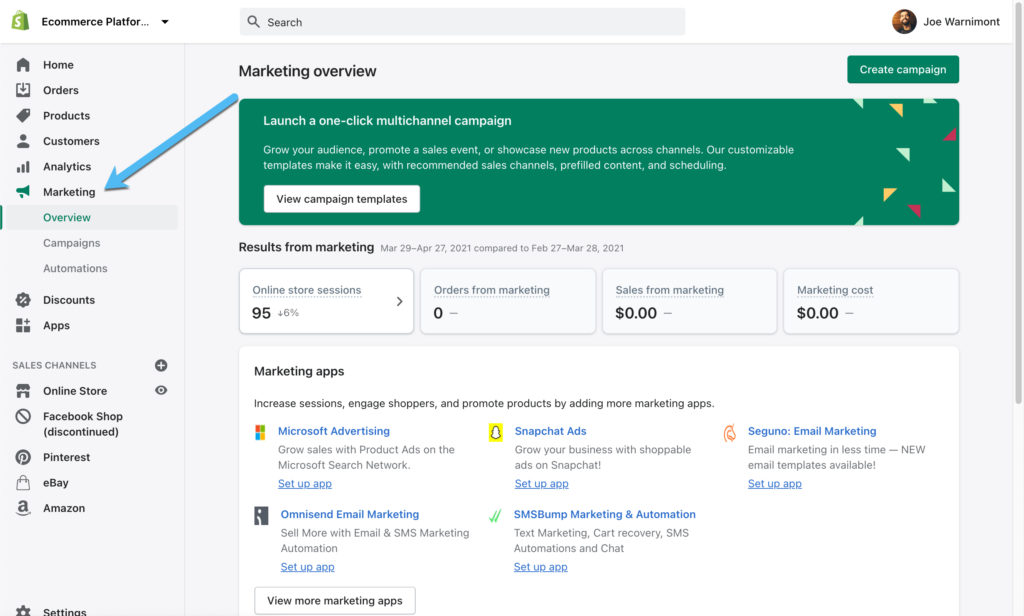The image size is (1024, 616).
Task: Click the Customers person icon
Action: [24, 141]
